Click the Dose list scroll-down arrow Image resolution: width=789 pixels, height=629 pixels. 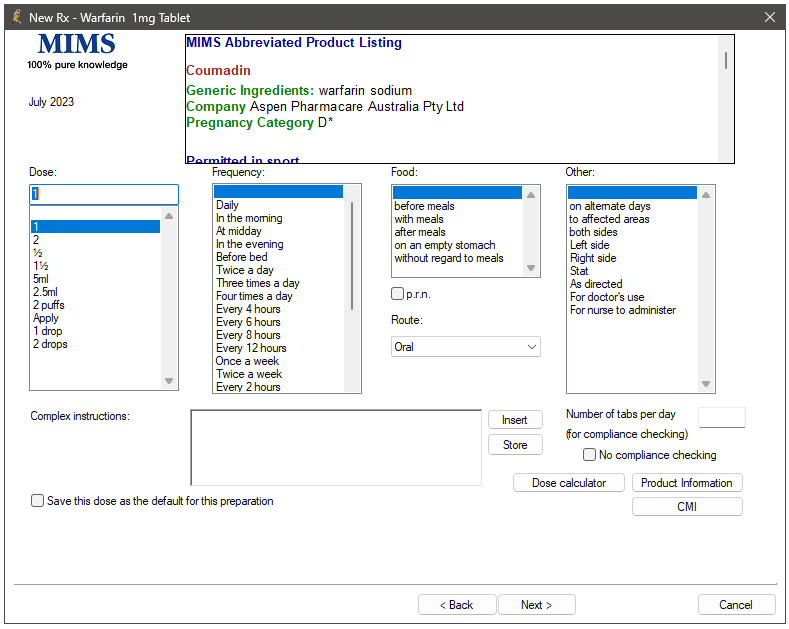(169, 381)
